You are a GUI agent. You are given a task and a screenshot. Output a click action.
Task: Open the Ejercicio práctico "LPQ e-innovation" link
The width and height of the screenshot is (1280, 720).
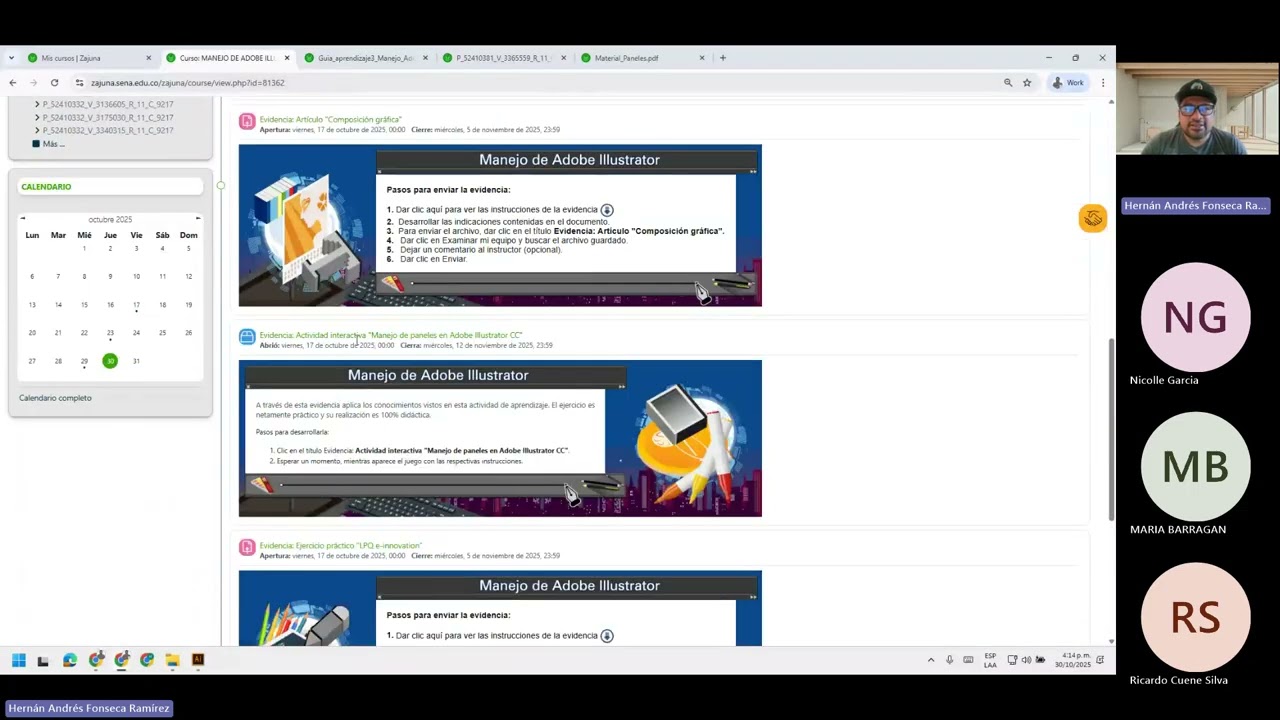pos(340,546)
